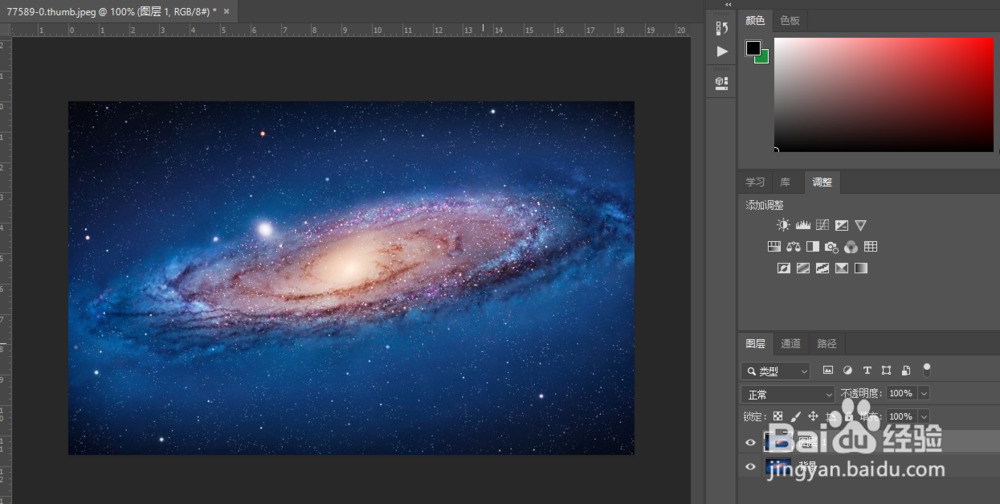
Task: Select the 图层 1 layer thumbnail
Action: click(777, 442)
